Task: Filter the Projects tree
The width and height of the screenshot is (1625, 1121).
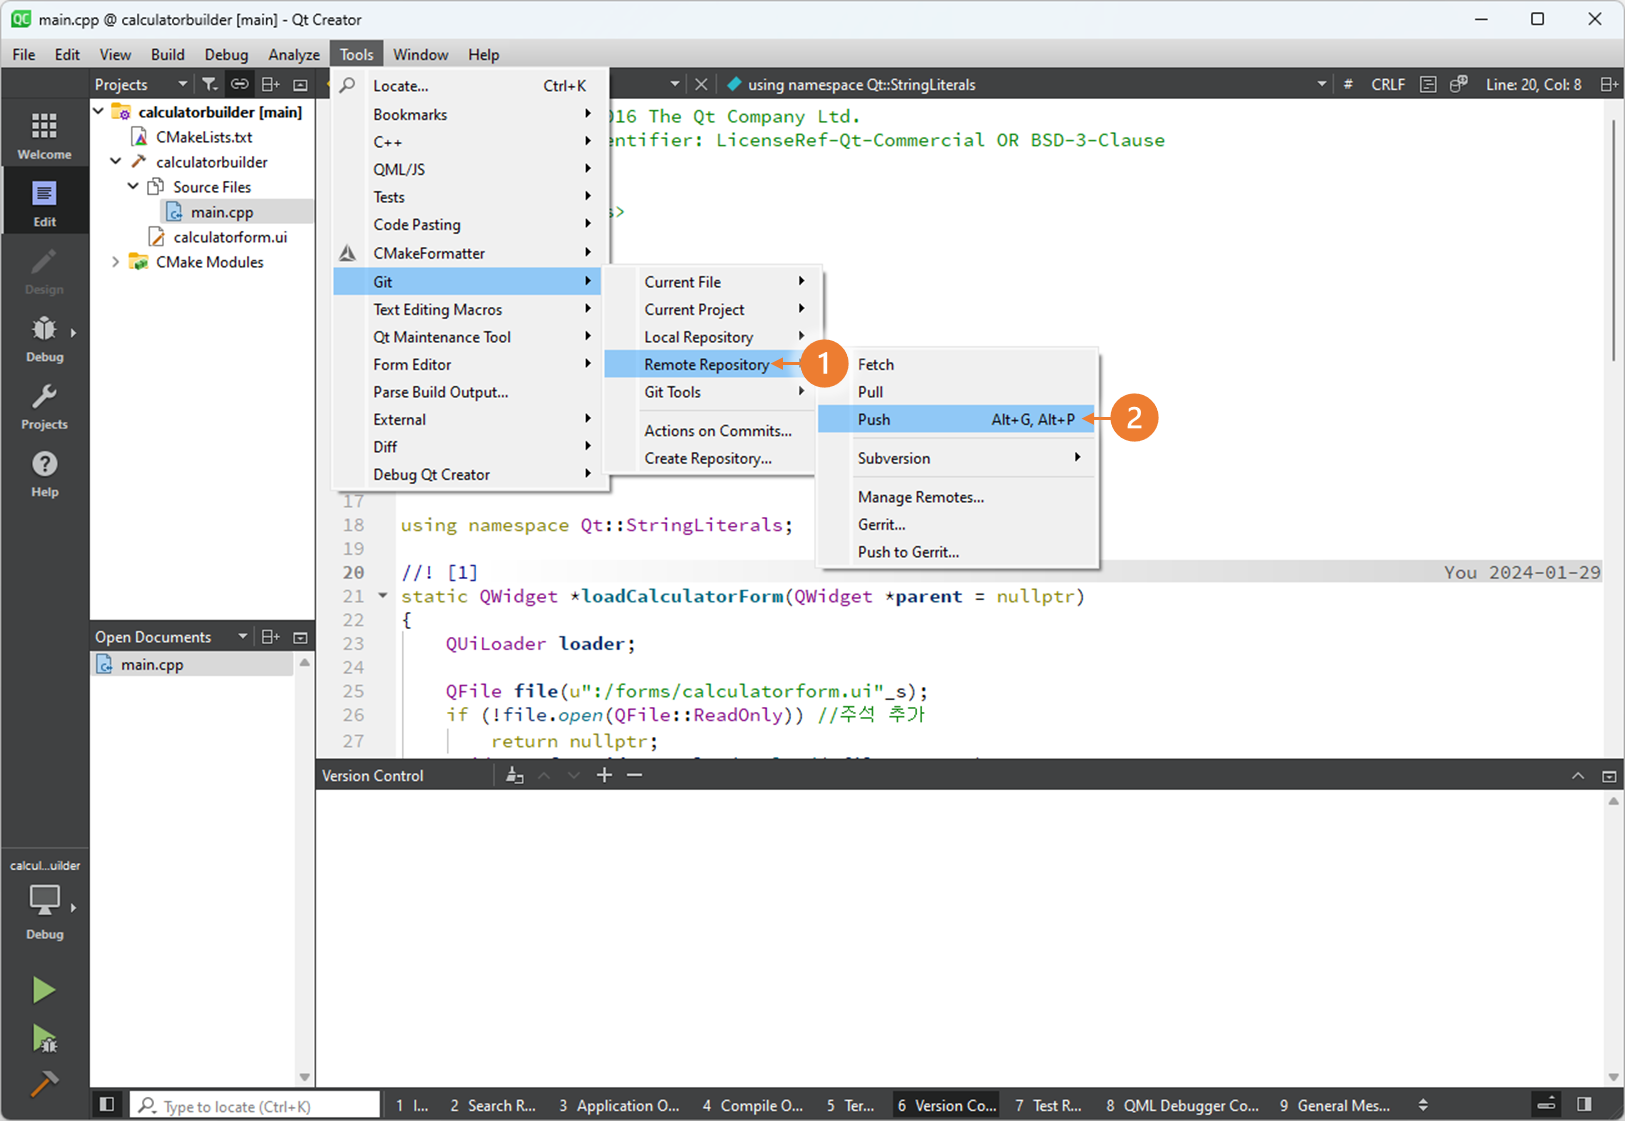Action: point(209,84)
